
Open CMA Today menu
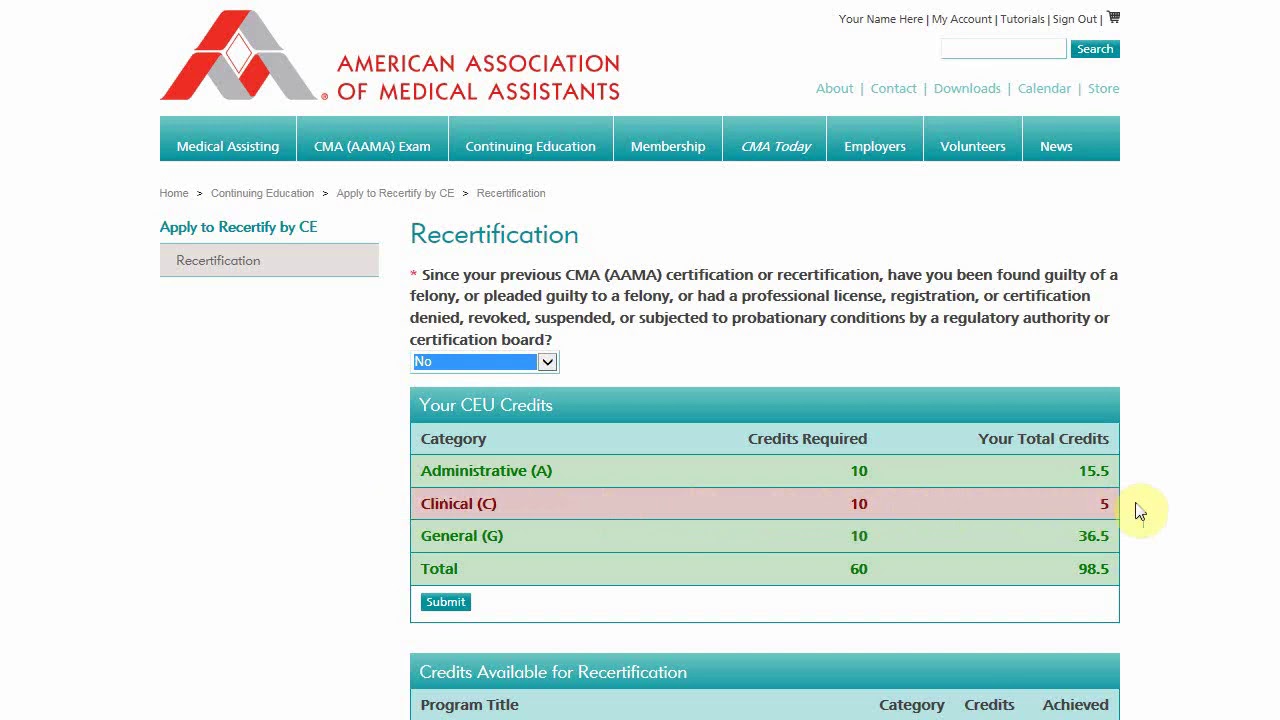(x=776, y=139)
